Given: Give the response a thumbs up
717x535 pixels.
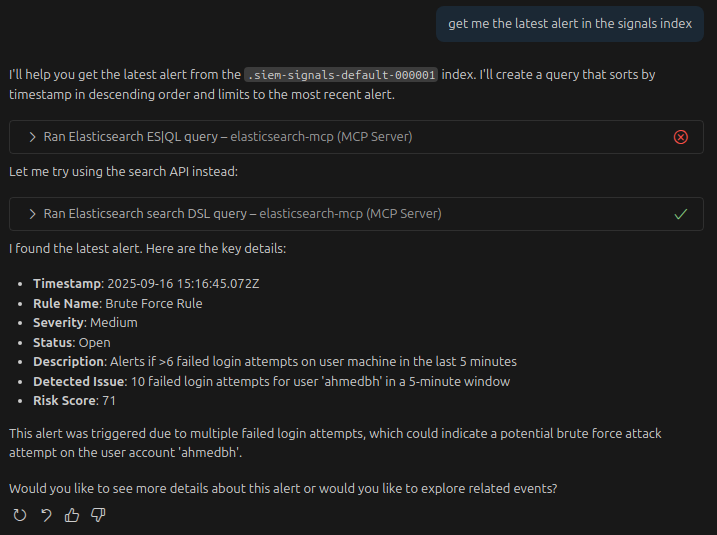Looking at the screenshot, I should pyautogui.click(x=72, y=515).
